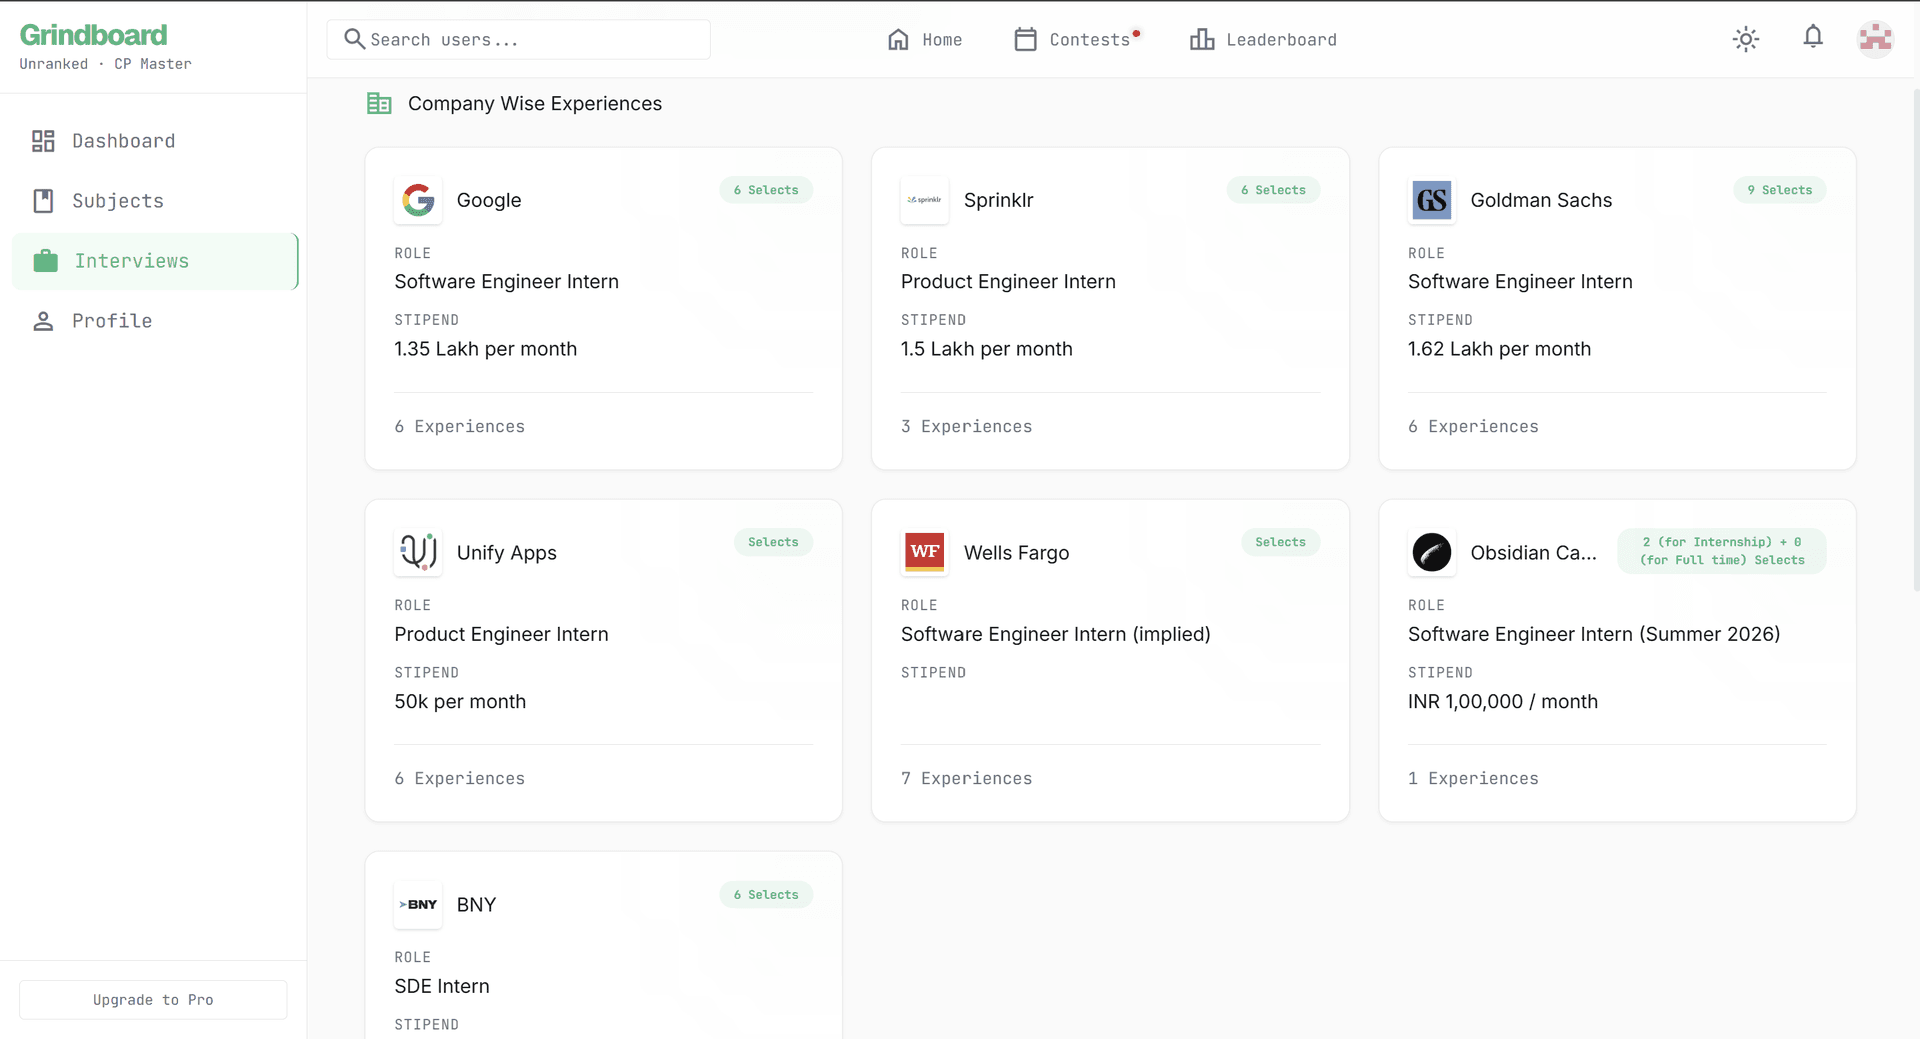Open the Unify Apps company card

604,661
